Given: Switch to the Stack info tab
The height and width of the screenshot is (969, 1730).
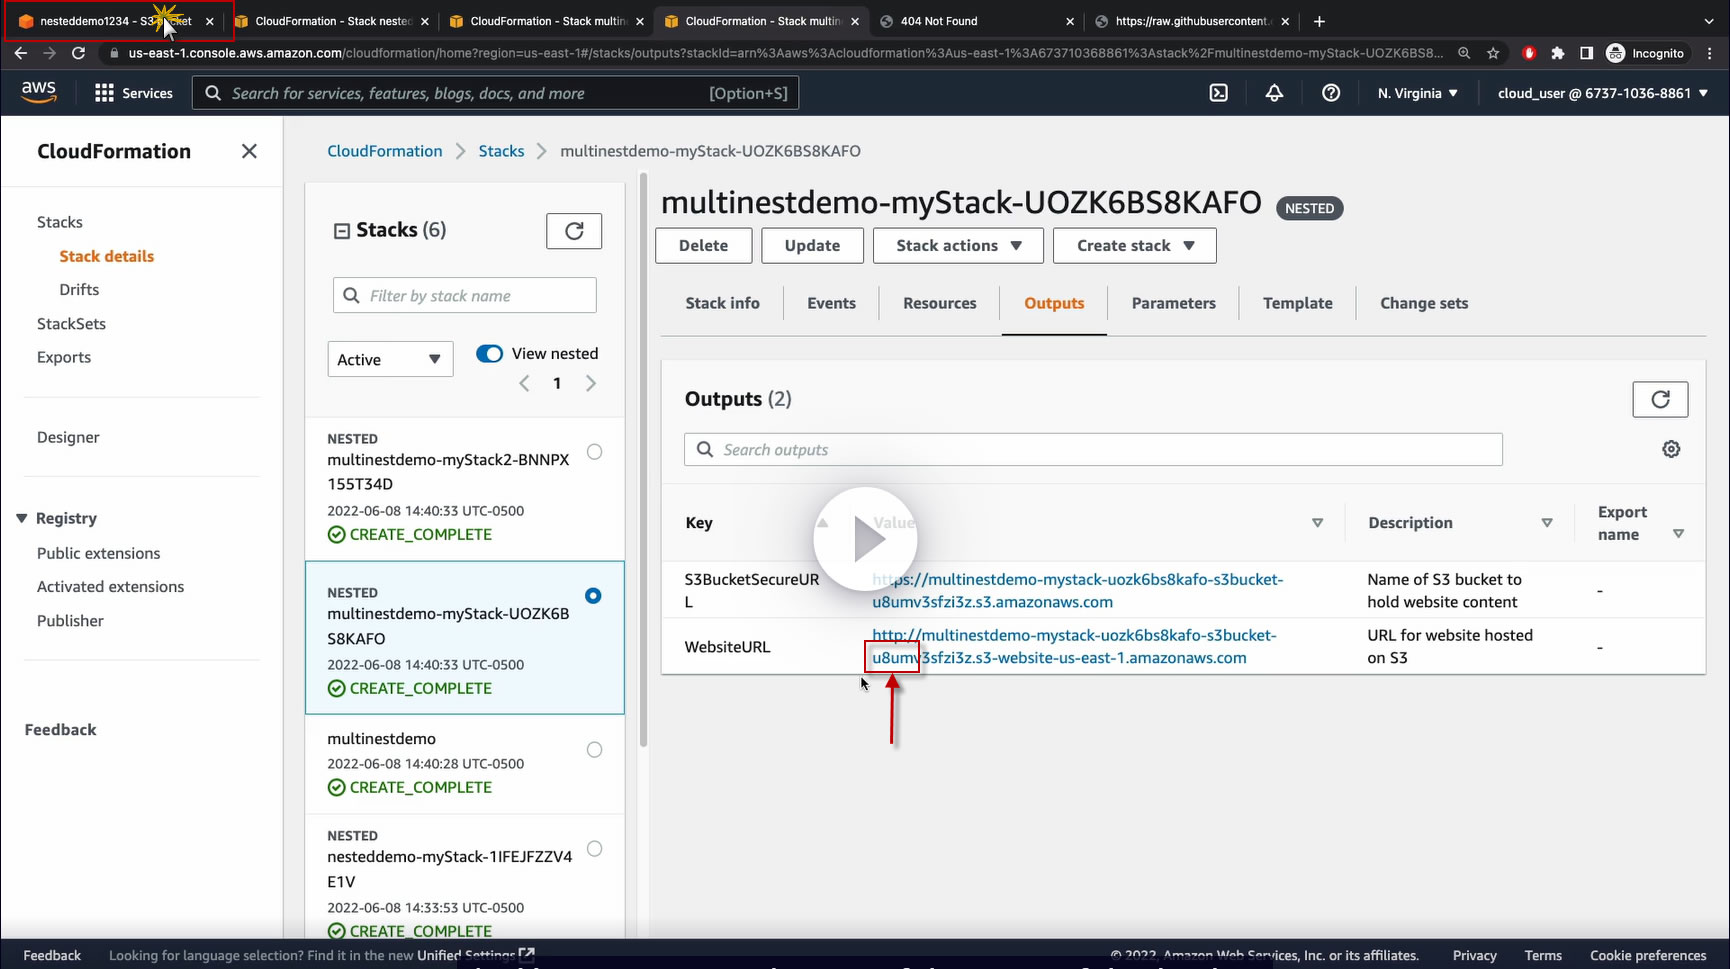Looking at the screenshot, I should pos(722,303).
